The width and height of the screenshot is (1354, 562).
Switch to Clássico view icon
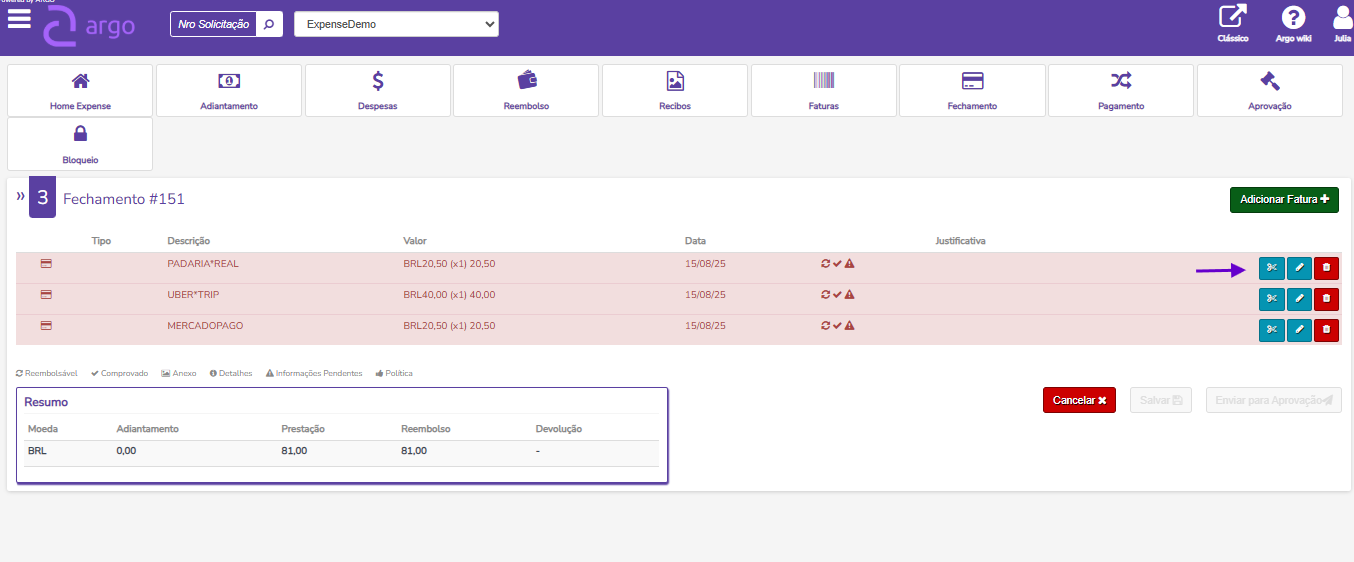pyautogui.click(x=1232, y=20)
